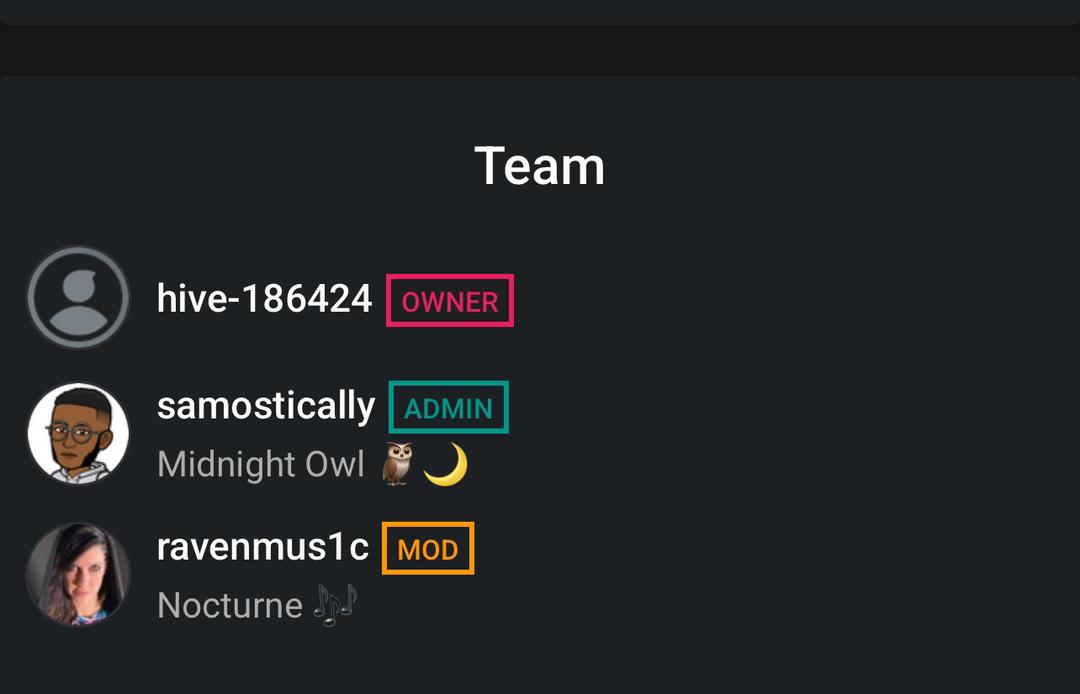Tap the word OWNER next to hive-186424
The height and width of the screenshot is (694, 1080).
click(x=450, y=302)
